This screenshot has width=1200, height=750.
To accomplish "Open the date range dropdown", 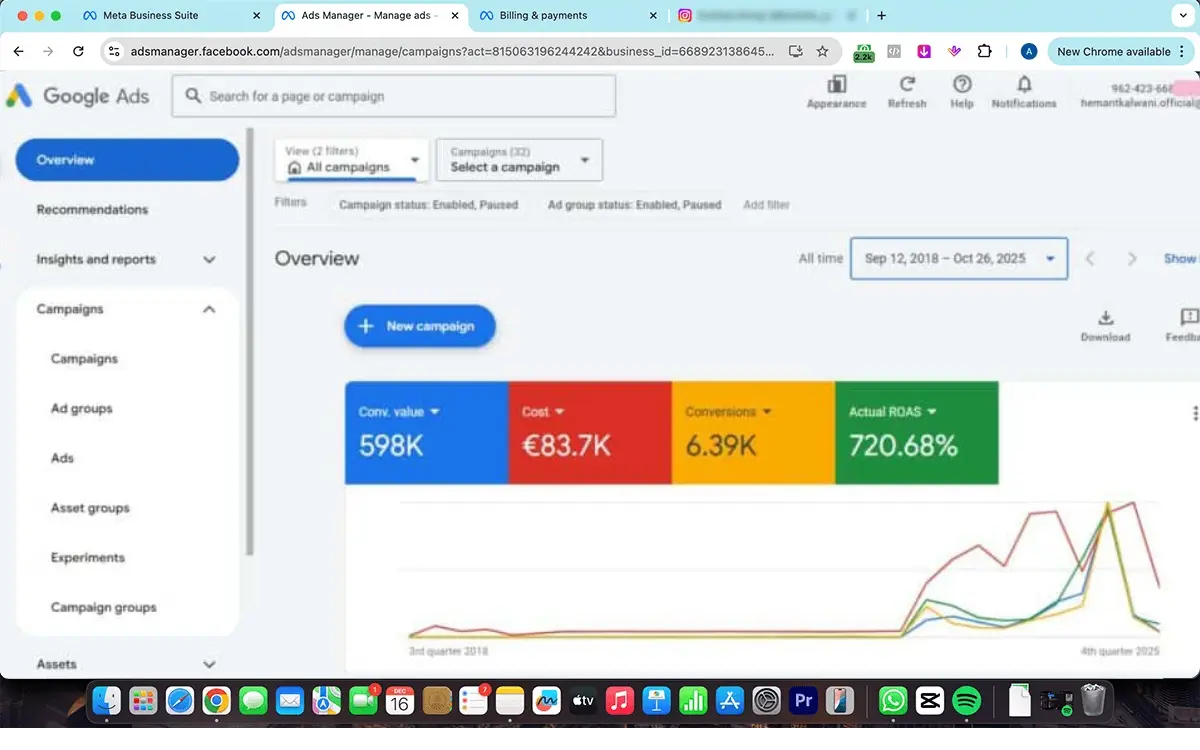I will click(958, 258).
